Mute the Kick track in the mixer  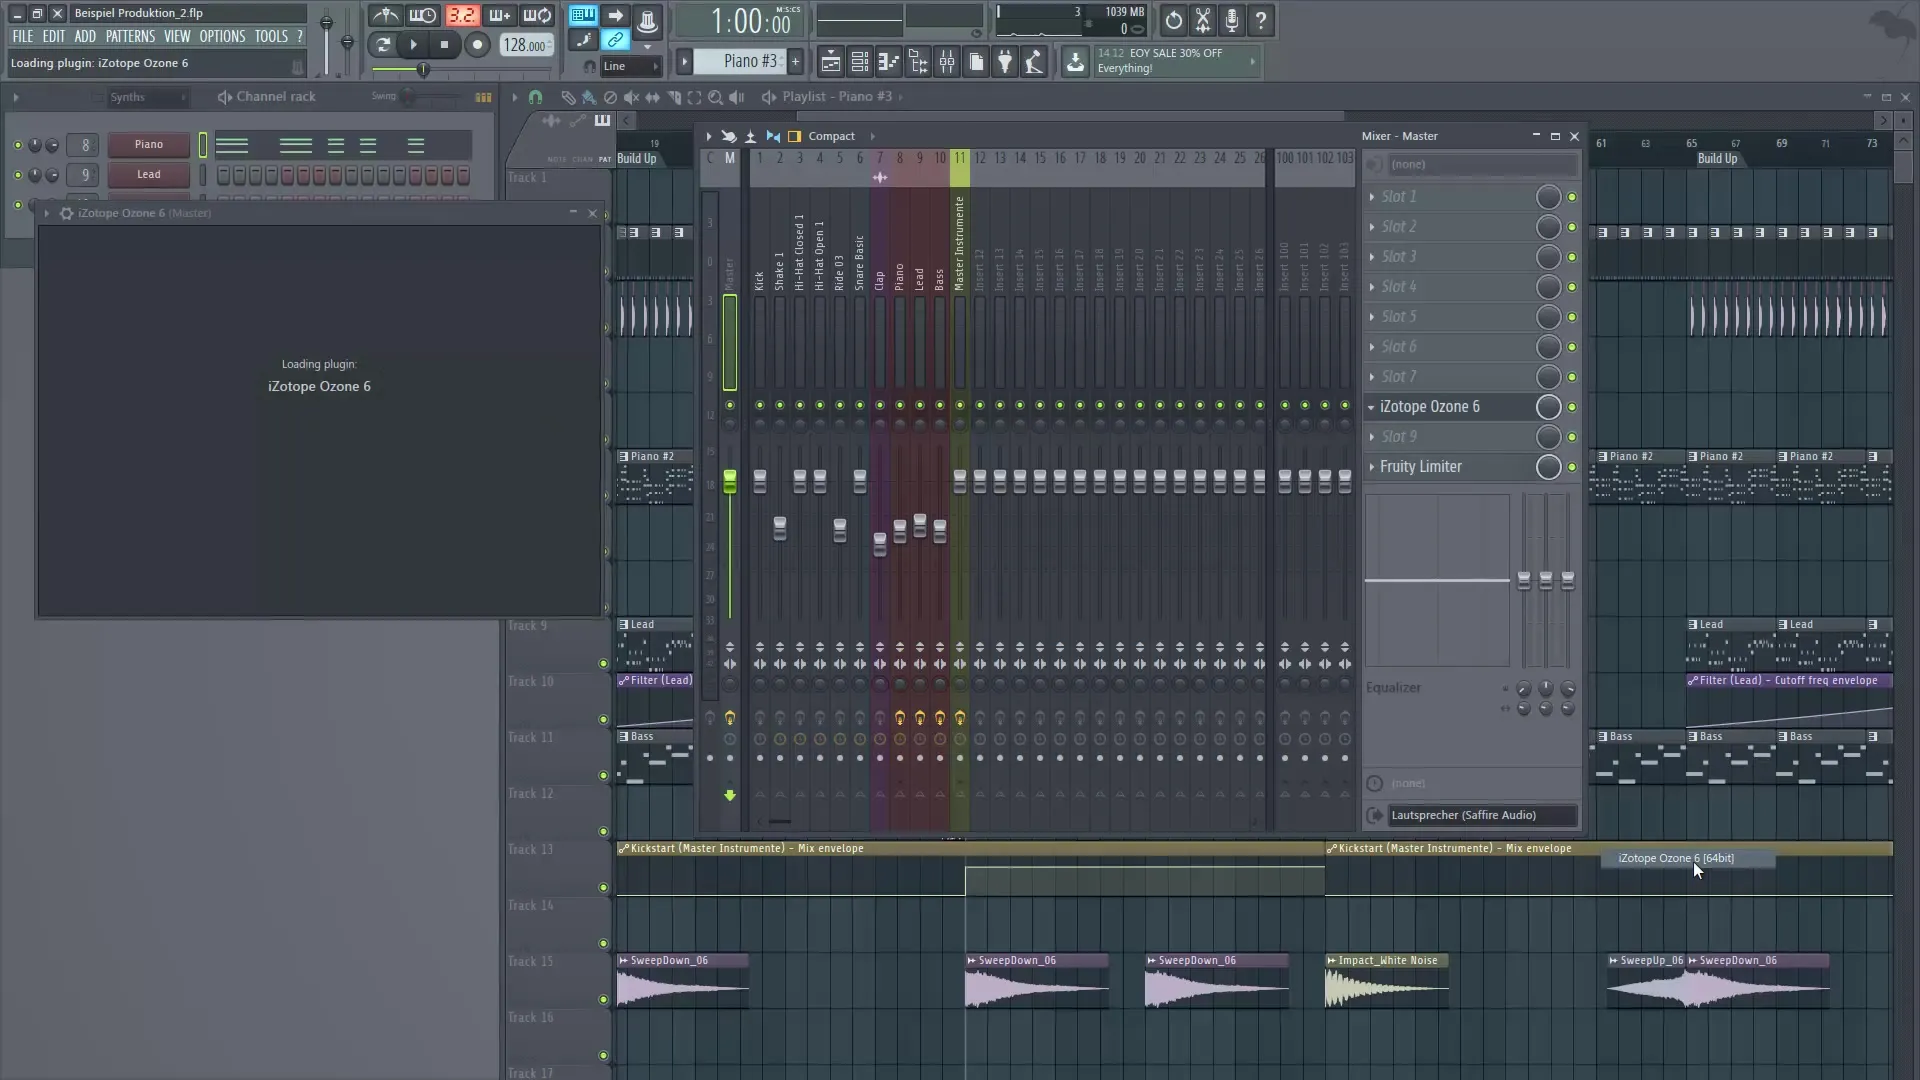tap(761, 405)
